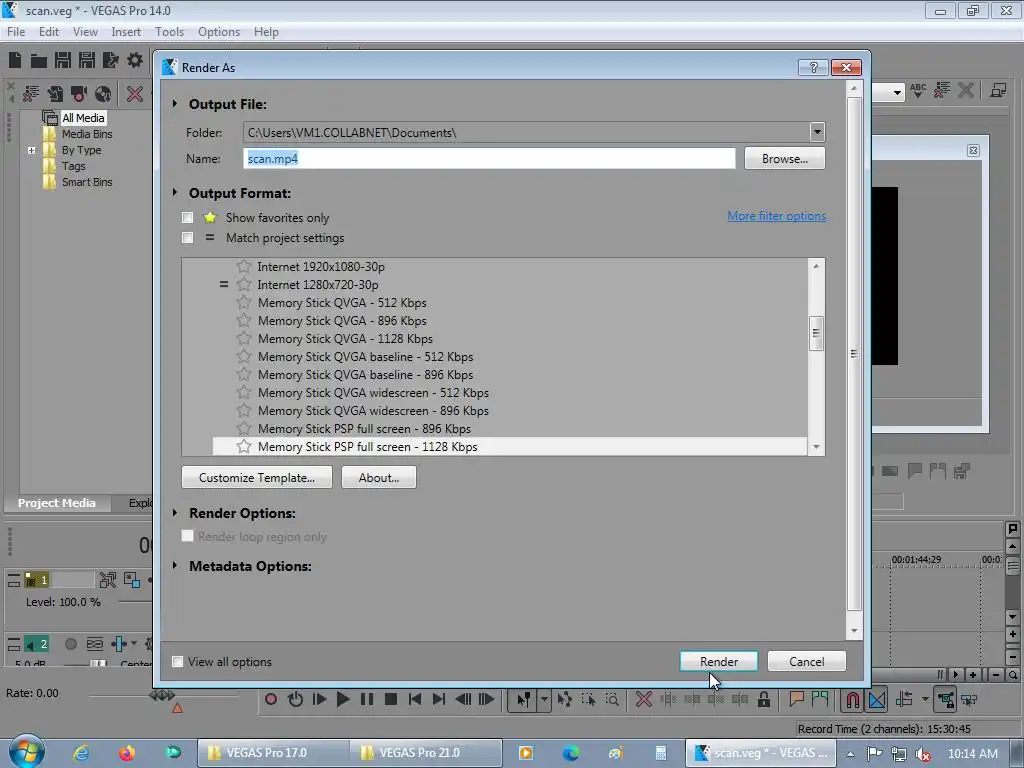The height and width of the screenshot is (768, 1024).
Task: Toggle the Loop Playback icon
Action: pyautogui.click(x=295, y=699)
